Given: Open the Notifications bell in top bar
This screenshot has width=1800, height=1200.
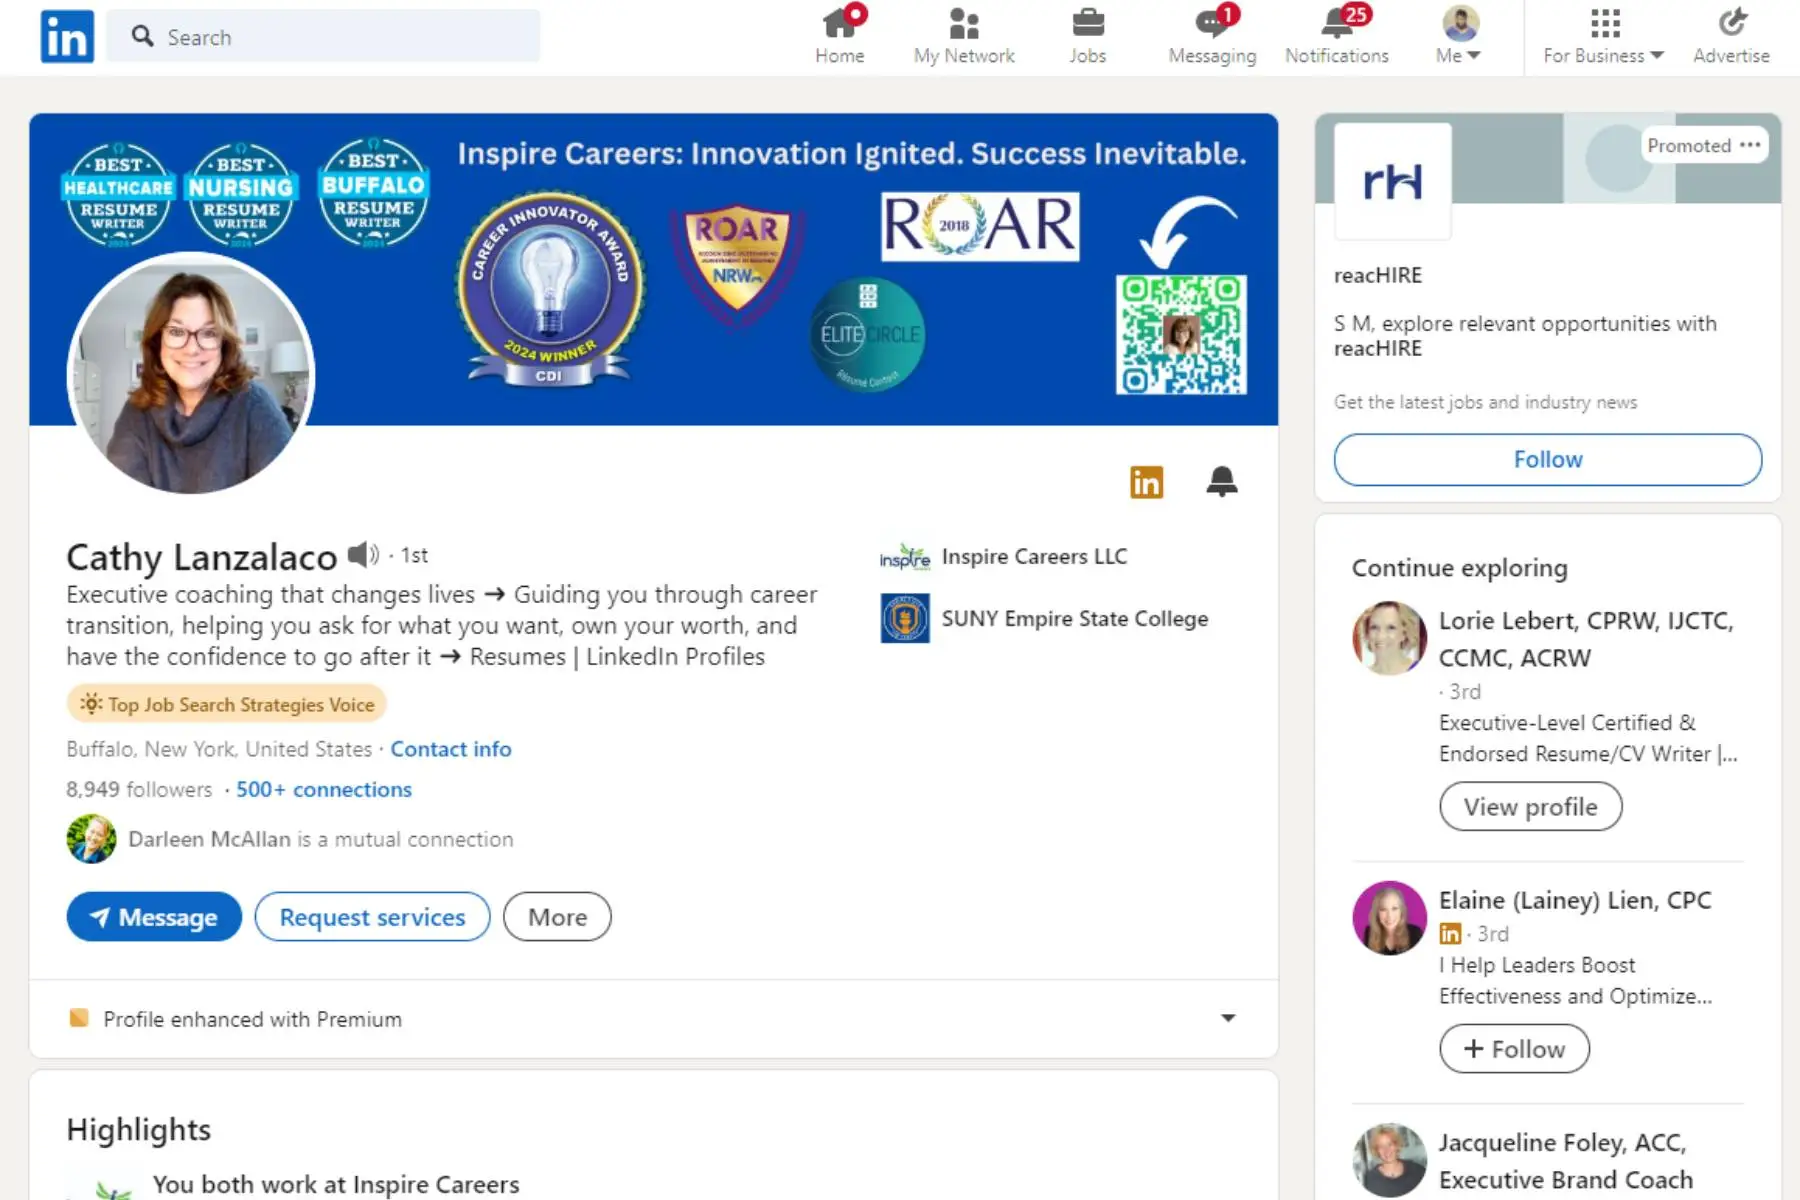Looking at the screenshot, I should [1337, 22].
